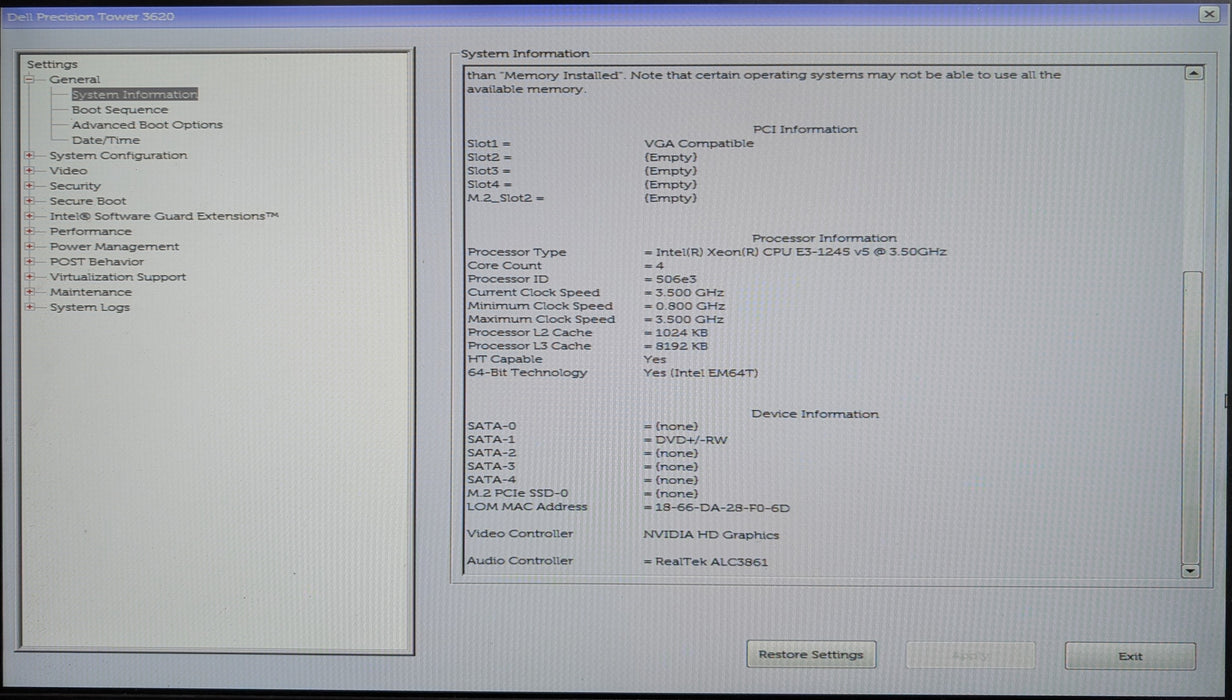Image resolution: width=1232 pixels, height=700 pixels.
Task: Click the 'Device Information' heading
Action: coord(815,414)
